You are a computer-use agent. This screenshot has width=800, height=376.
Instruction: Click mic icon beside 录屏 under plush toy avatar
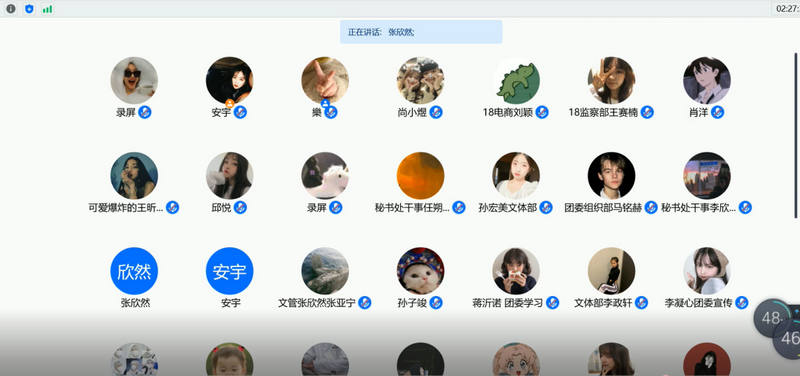[336, 208]
